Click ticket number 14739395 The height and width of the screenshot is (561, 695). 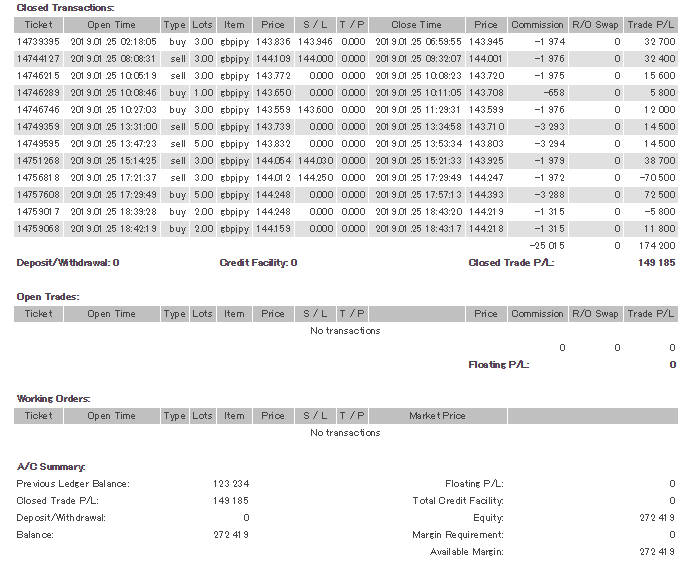click(38, 41)
